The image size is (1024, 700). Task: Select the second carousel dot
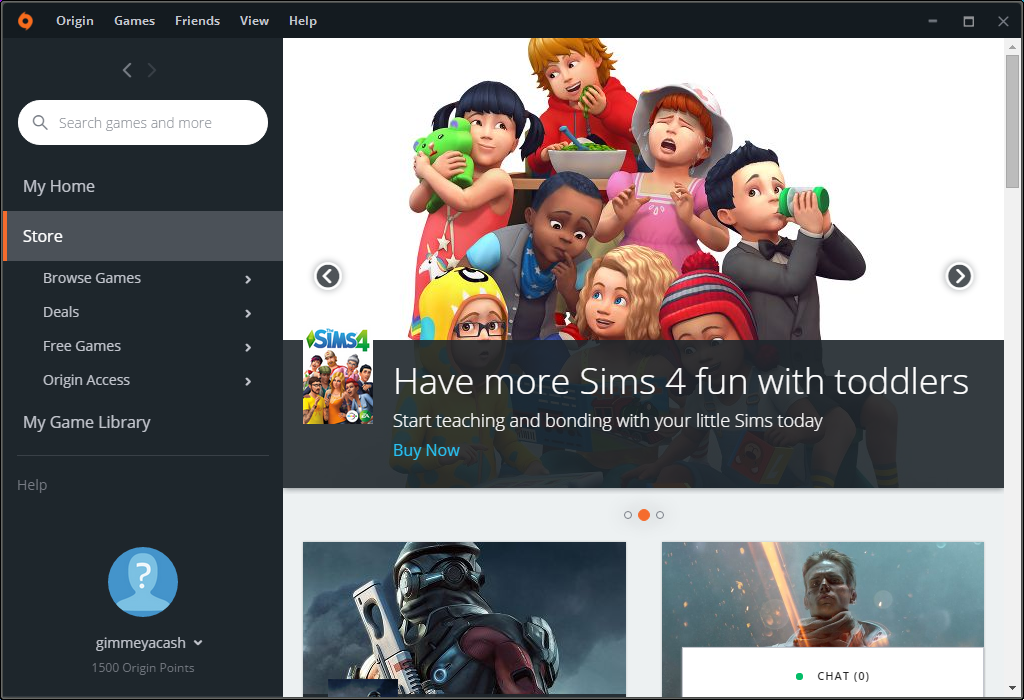click(644, 515)
